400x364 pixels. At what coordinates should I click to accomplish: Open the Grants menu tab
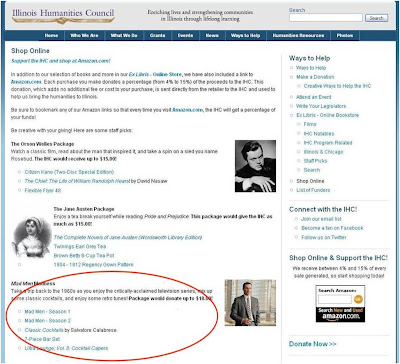click(x=157, y=36)
